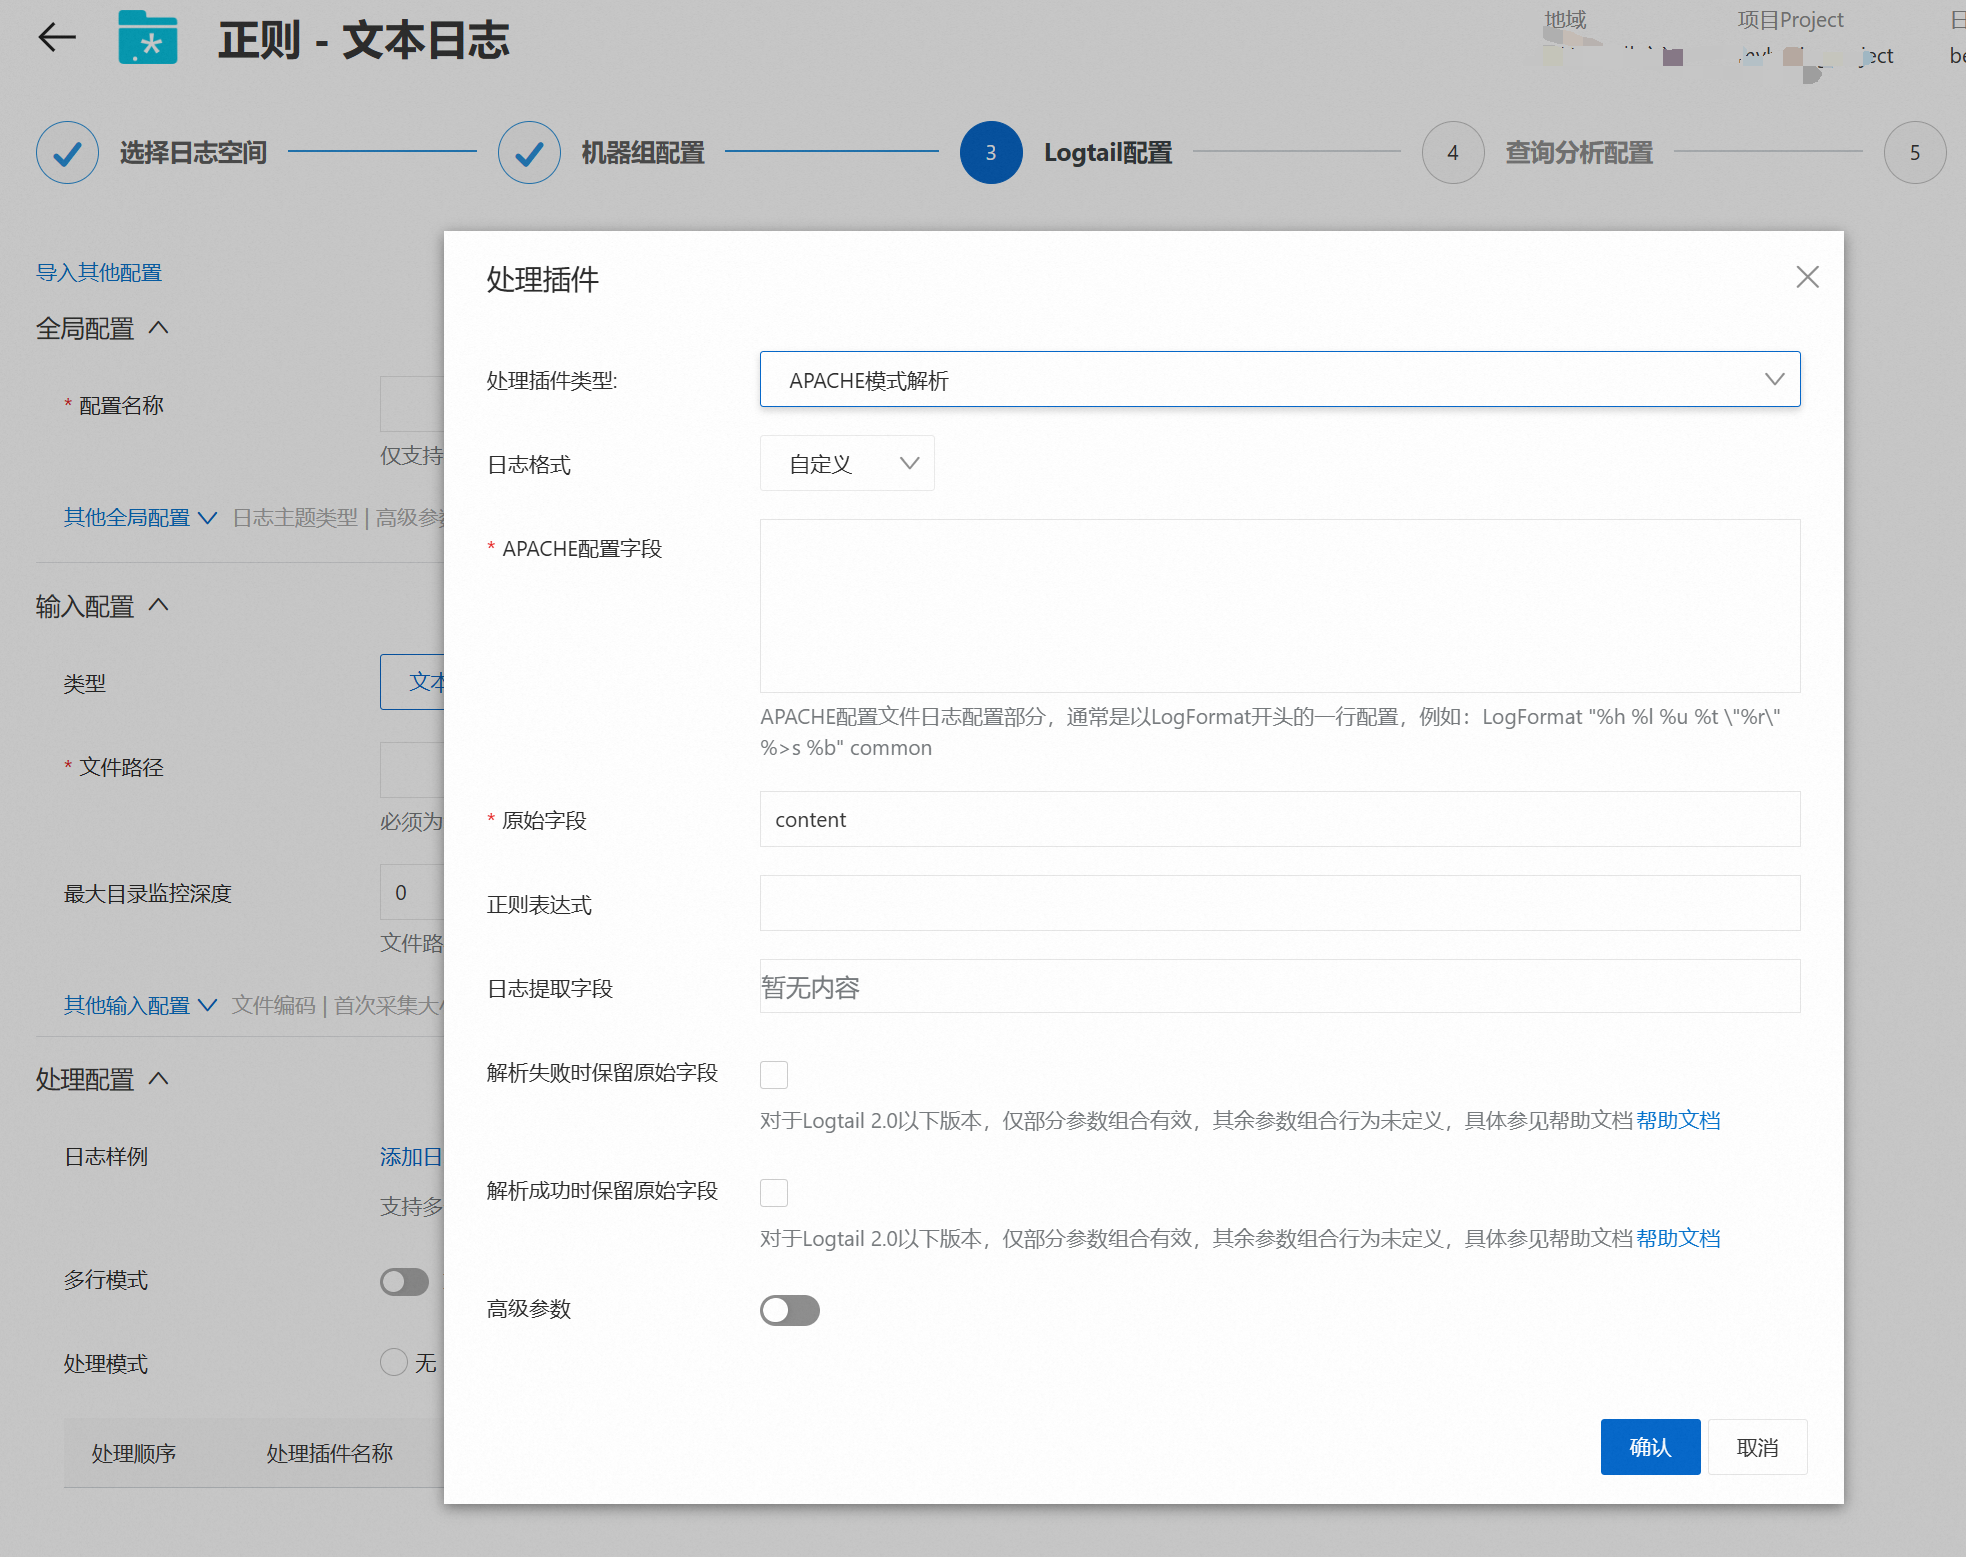Click into the APACHE配置字段 text area
This screenshot has width=1966, height=1557.
tap(1280, 606)
